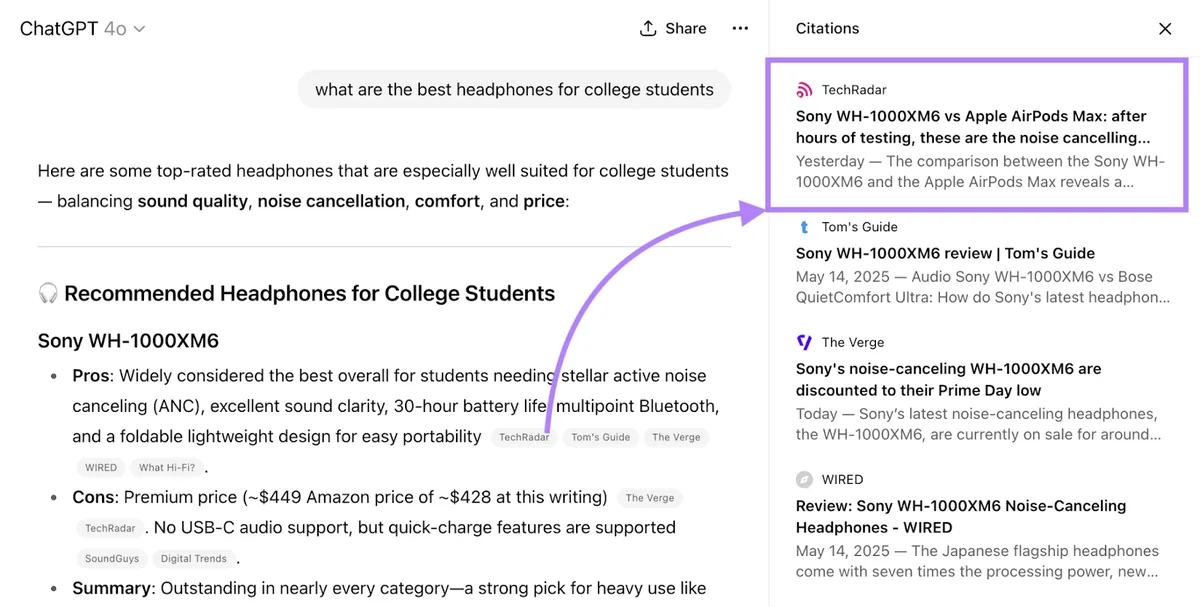Screen dimensions: 1200x607
Task: Click the TechRadar chip in the Cons bullet
Action: 109,528
